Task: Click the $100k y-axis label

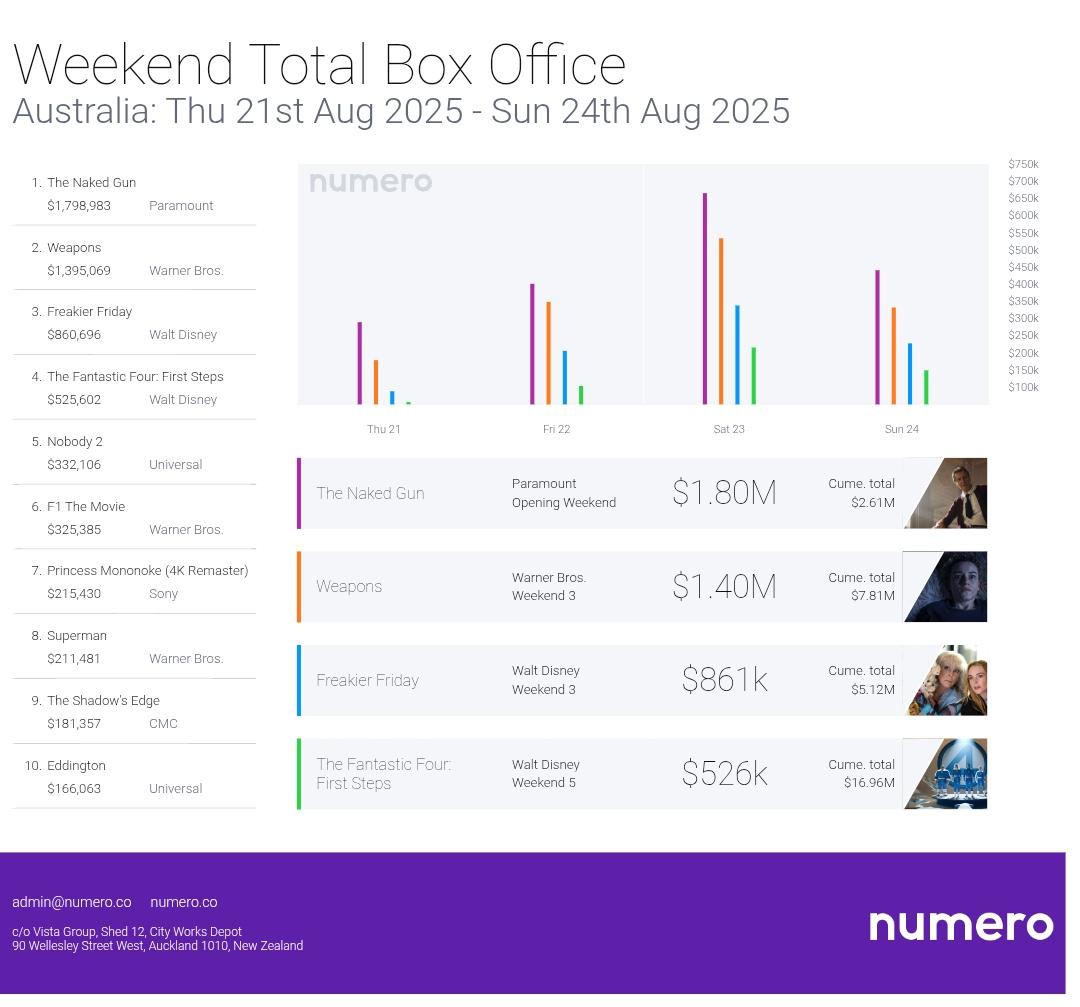Action: pyautogui.click(x=1023, y=387)
